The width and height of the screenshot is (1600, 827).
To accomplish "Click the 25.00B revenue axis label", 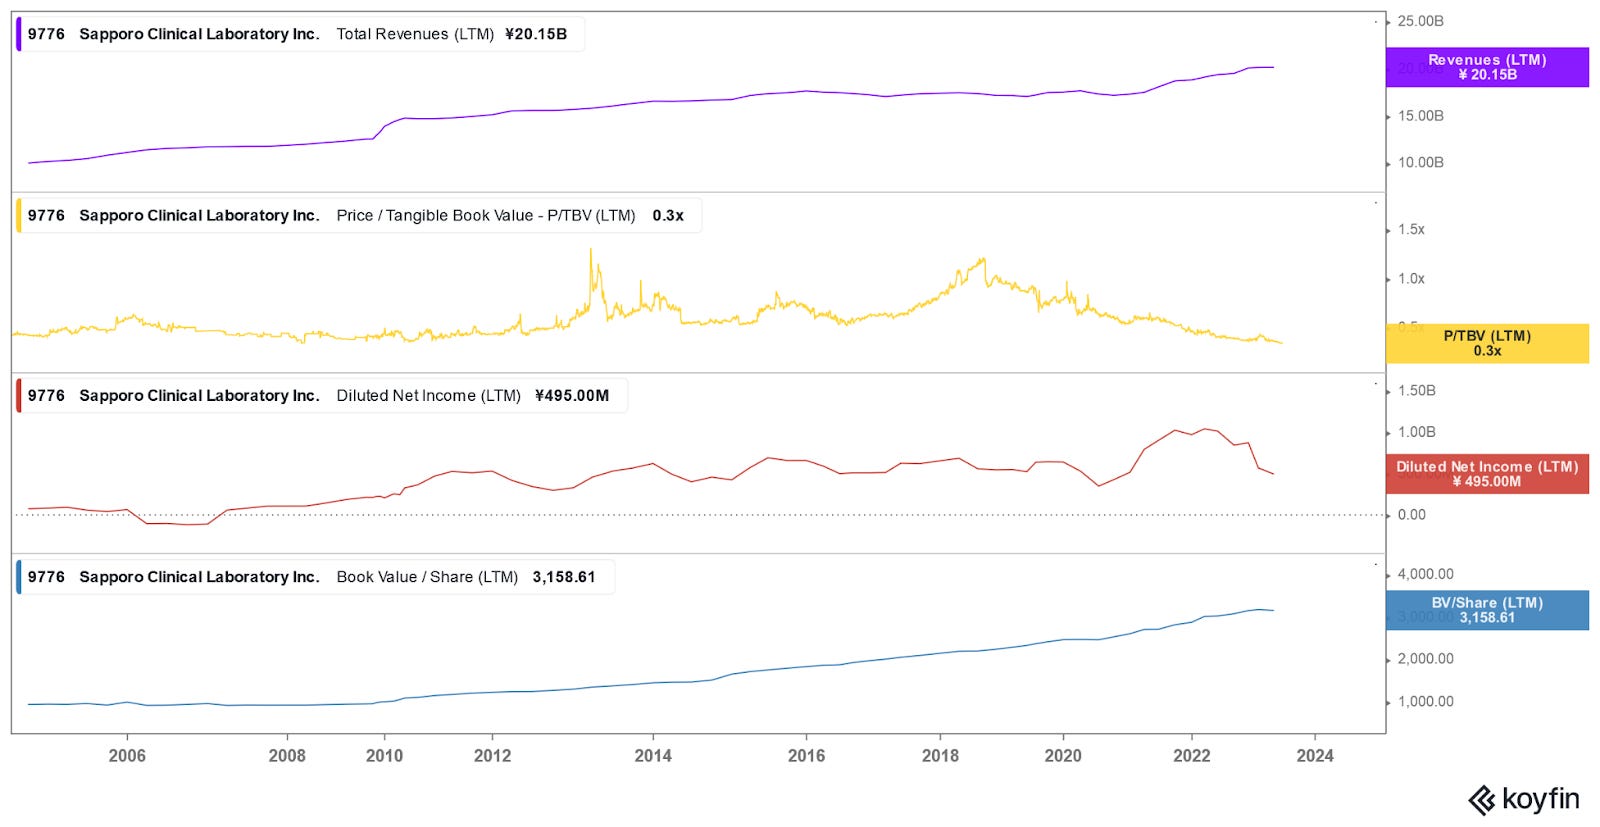I will (1420, 21).
